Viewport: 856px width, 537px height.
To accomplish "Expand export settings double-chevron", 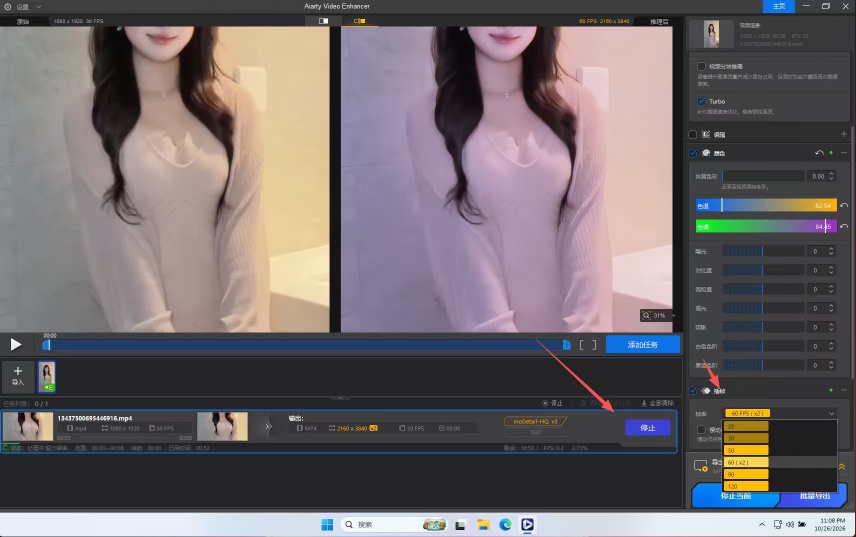I will 842,467.
